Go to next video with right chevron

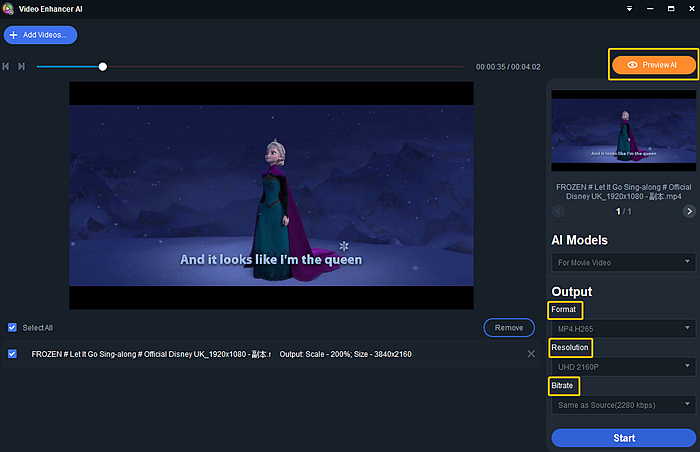(x=689, y=211)
